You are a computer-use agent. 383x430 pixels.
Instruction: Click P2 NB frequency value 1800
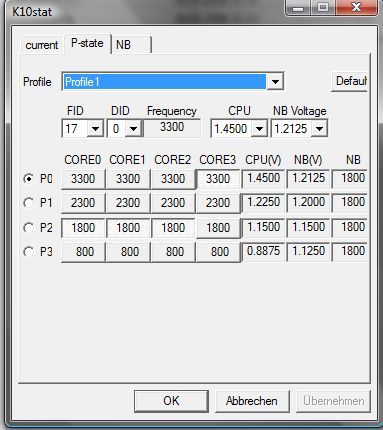coord(350,227)
